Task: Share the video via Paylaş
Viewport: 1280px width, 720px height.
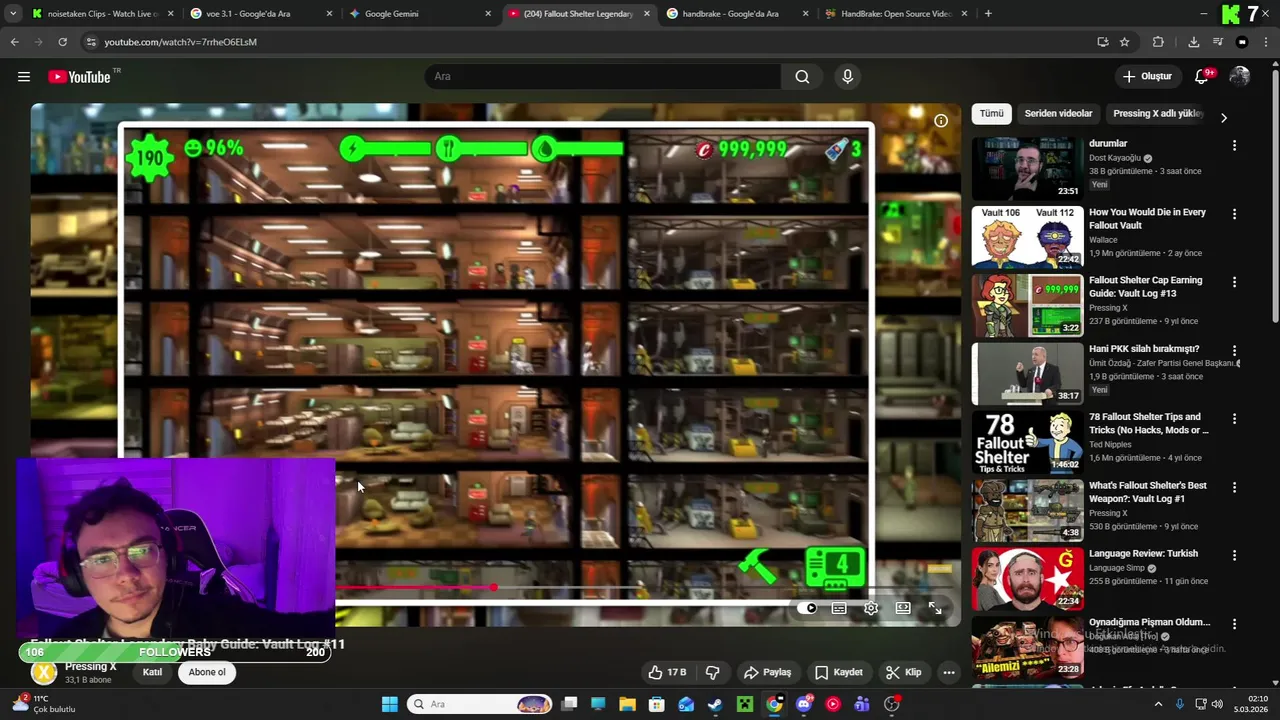Action: coord(767,672)
